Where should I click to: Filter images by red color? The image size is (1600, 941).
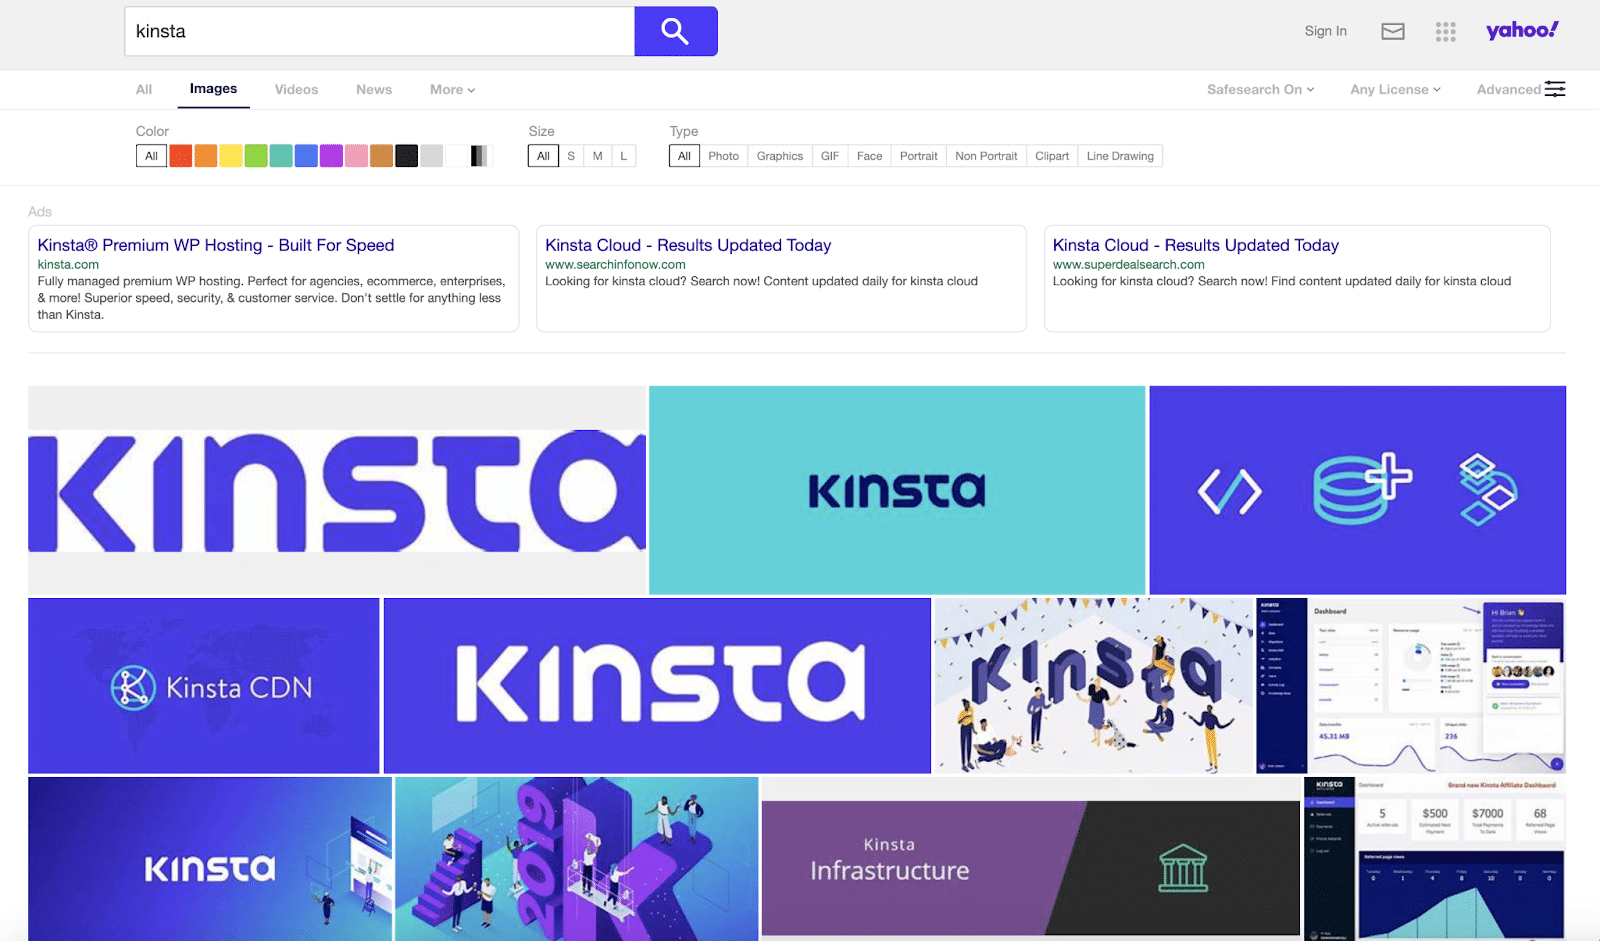pos(181,156)
